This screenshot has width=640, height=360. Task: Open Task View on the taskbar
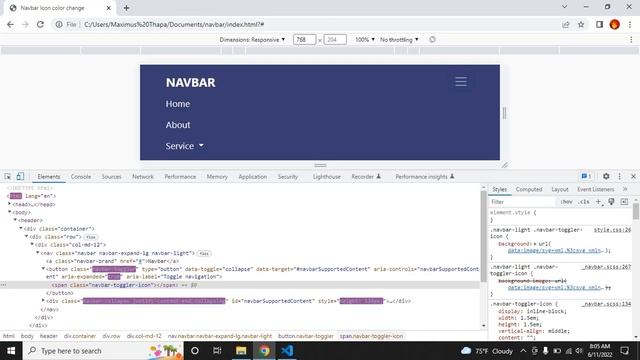(217, 351)
